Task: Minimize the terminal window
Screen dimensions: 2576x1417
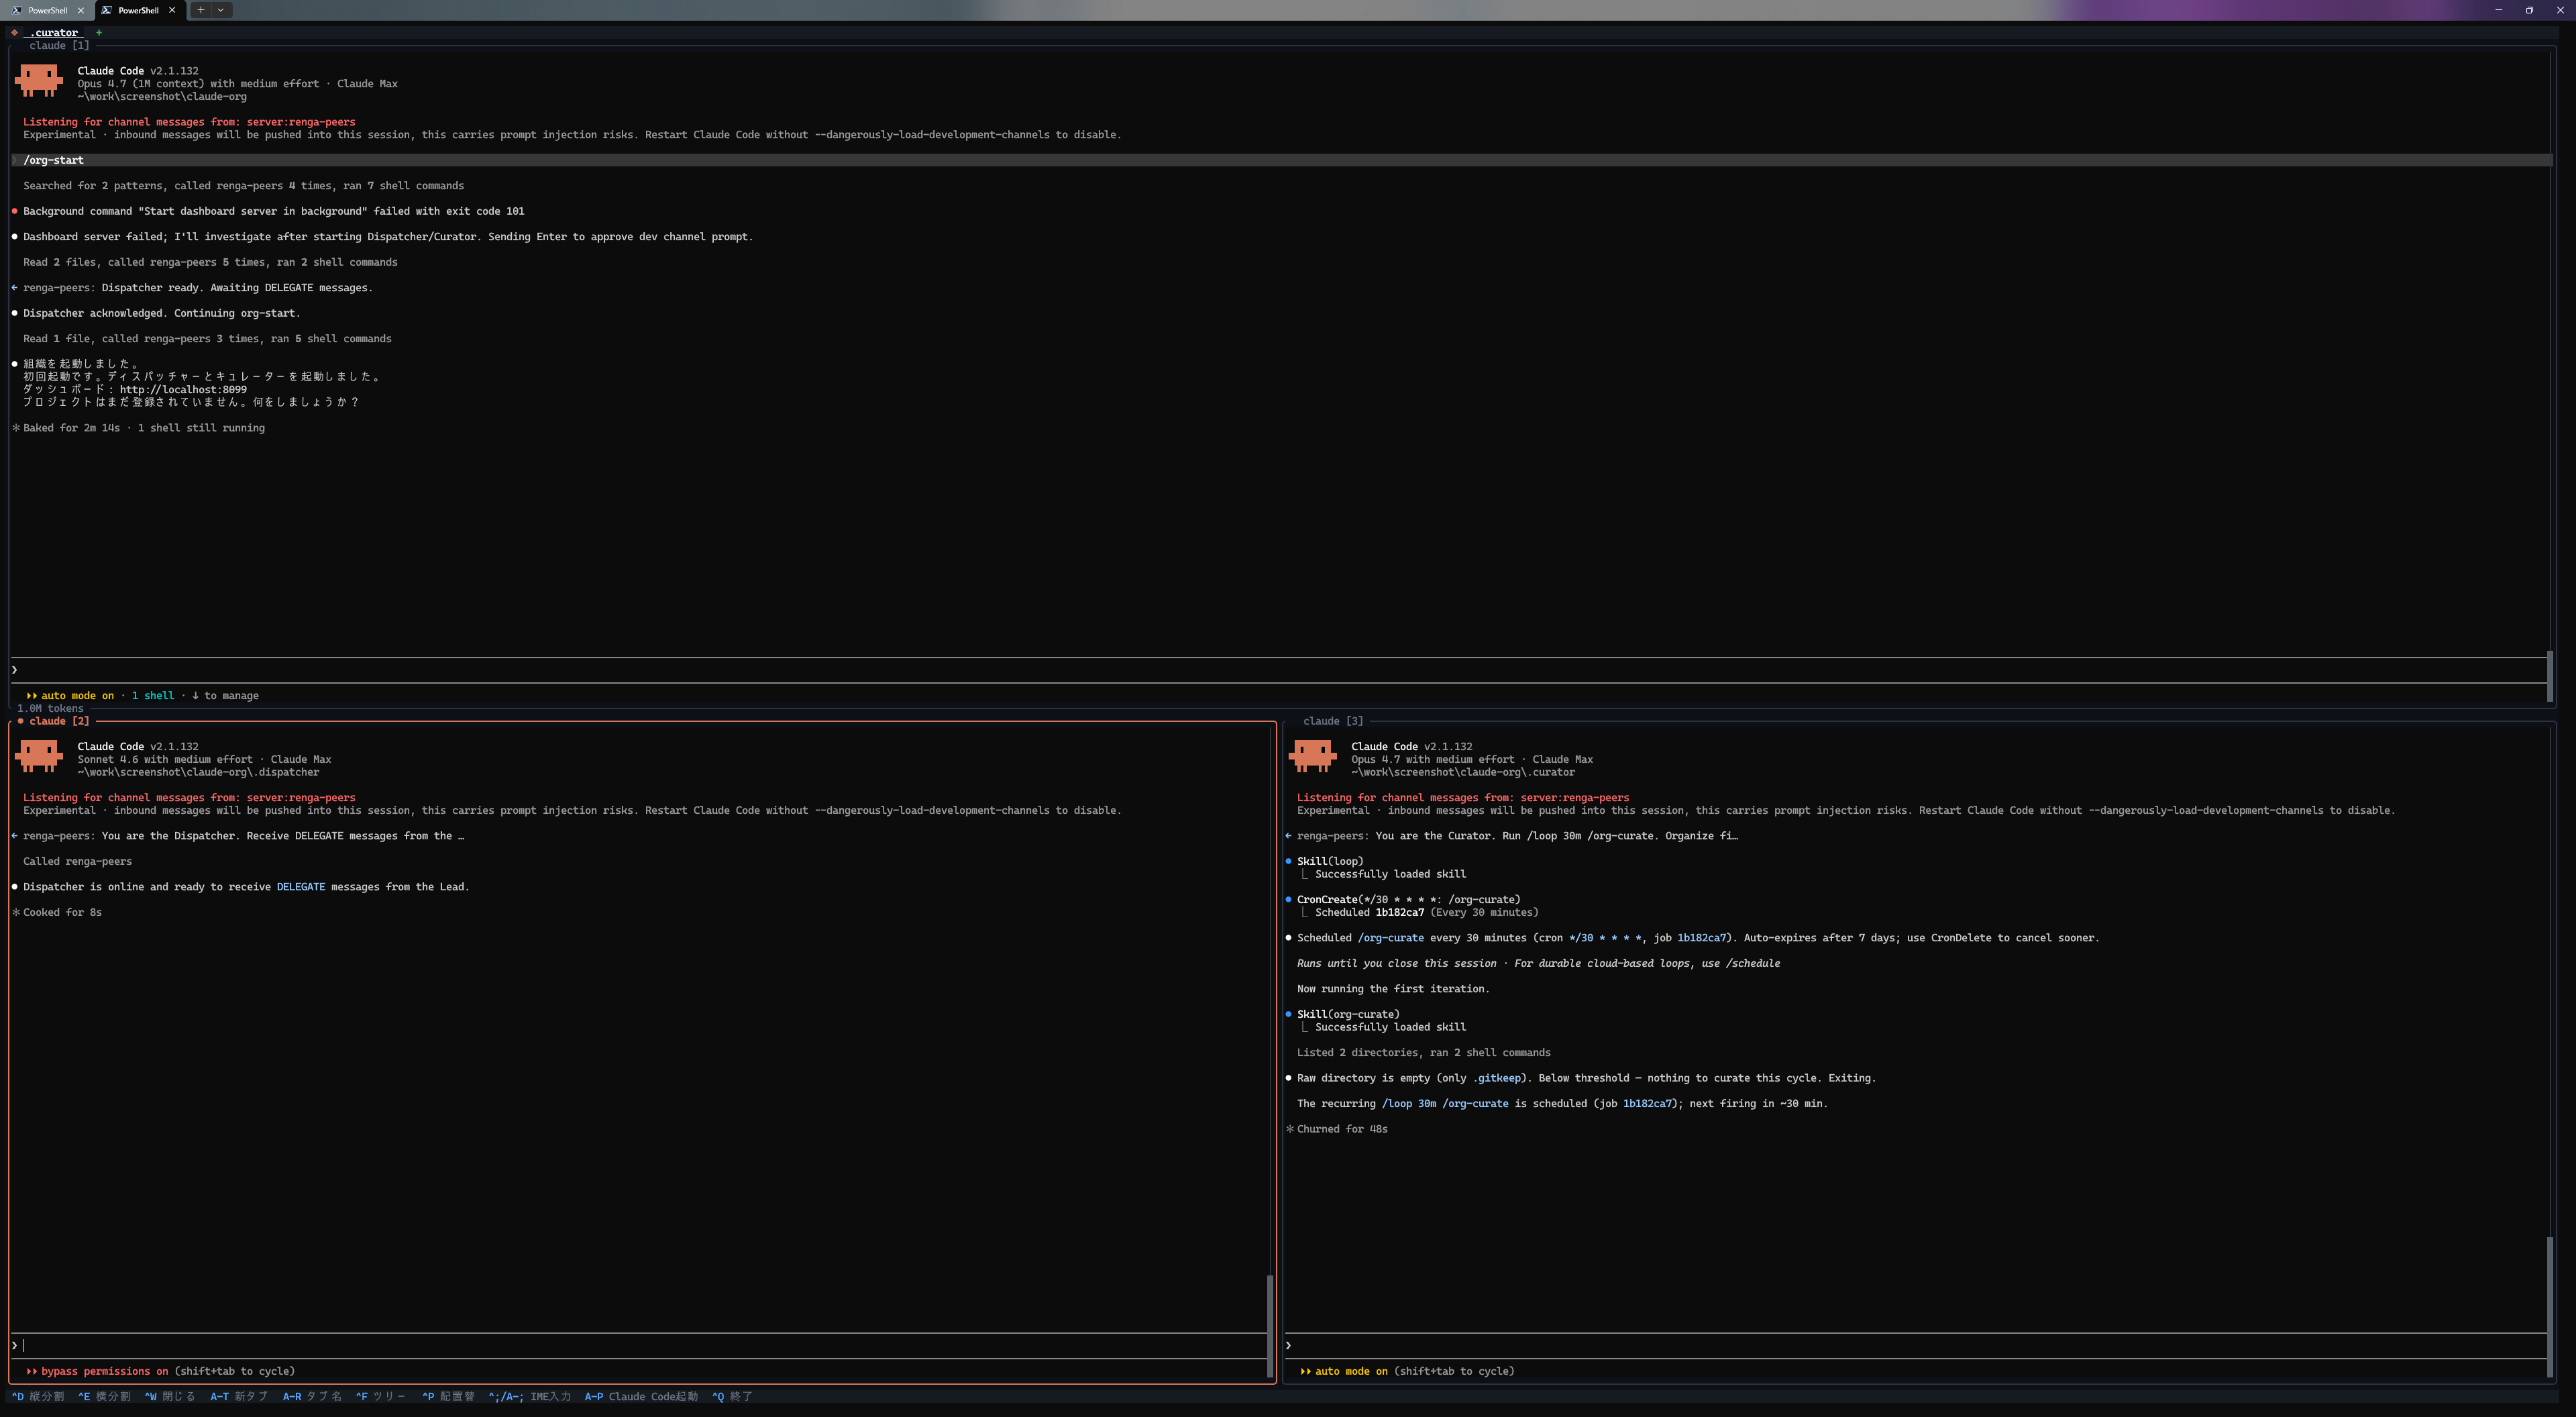Action: [2499, 10]
